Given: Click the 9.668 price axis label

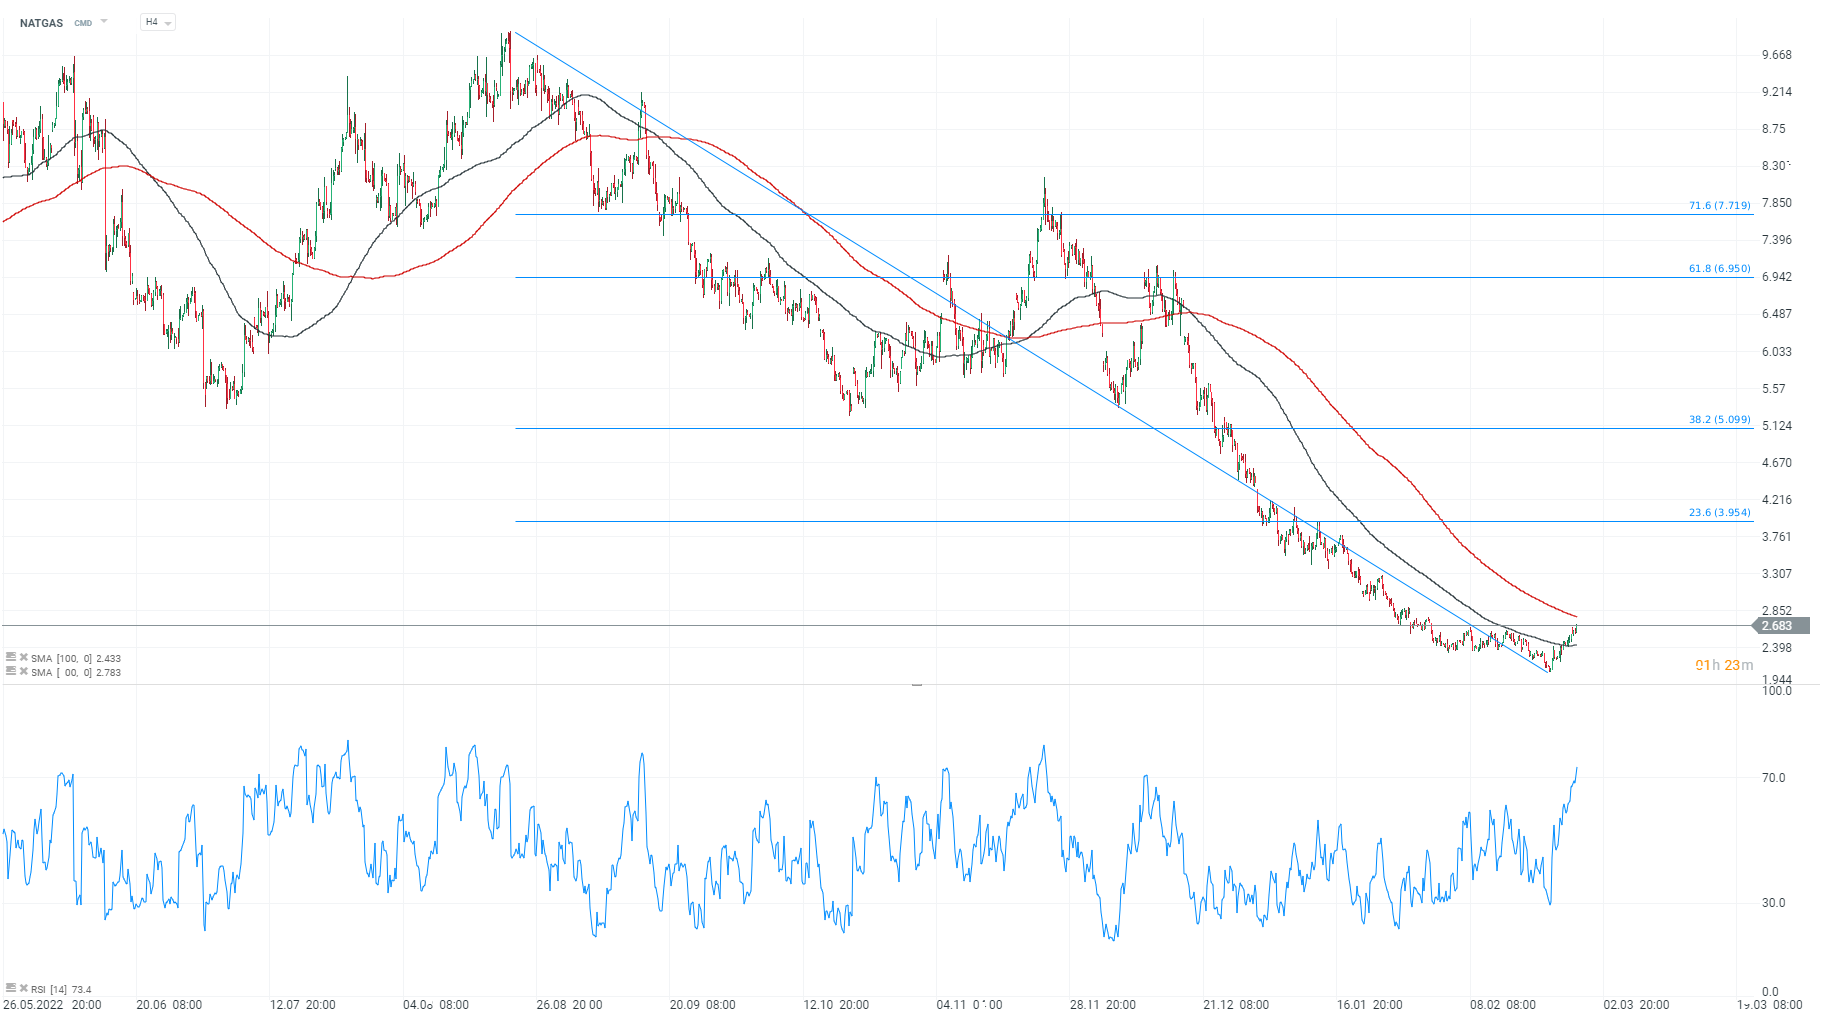Looking at the screenshot, I should [1777, 55].
